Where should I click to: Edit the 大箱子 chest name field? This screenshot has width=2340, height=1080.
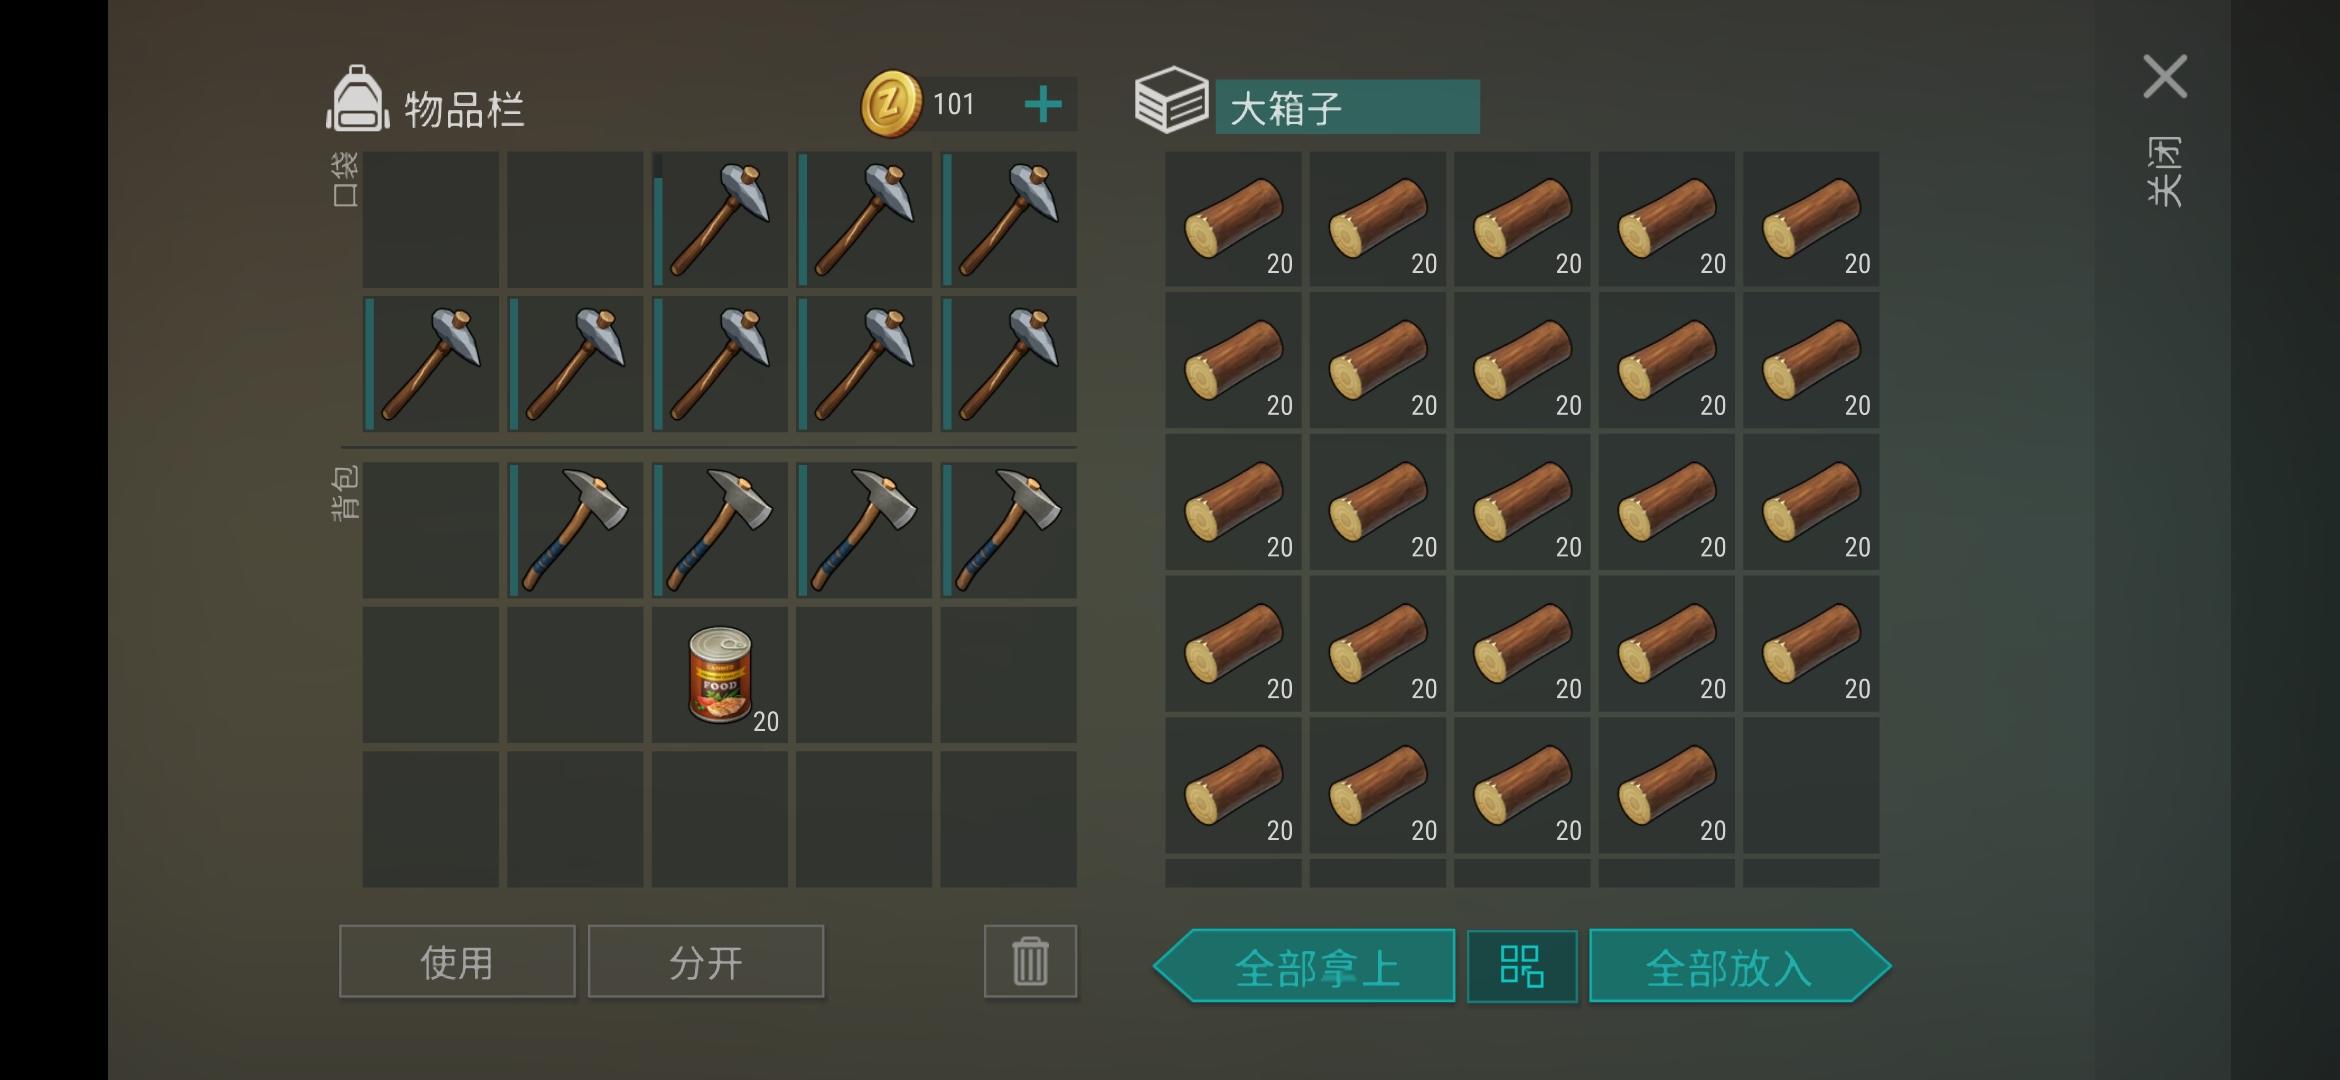click(1347, 107)
